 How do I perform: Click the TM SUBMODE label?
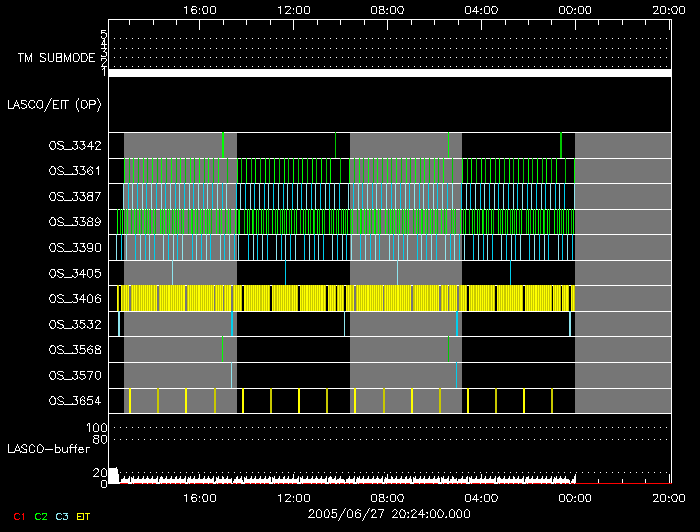[56, 58]
